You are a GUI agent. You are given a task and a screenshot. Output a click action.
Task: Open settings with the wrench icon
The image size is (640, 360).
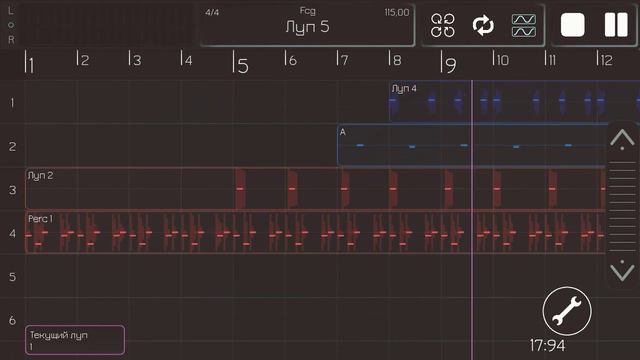coord(567,311)
